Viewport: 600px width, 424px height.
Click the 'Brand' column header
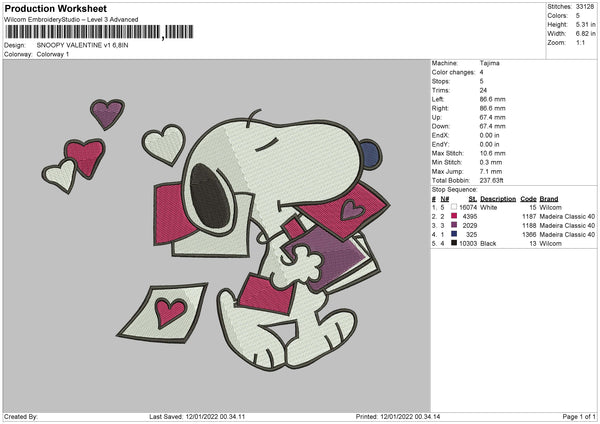(549, 199)
